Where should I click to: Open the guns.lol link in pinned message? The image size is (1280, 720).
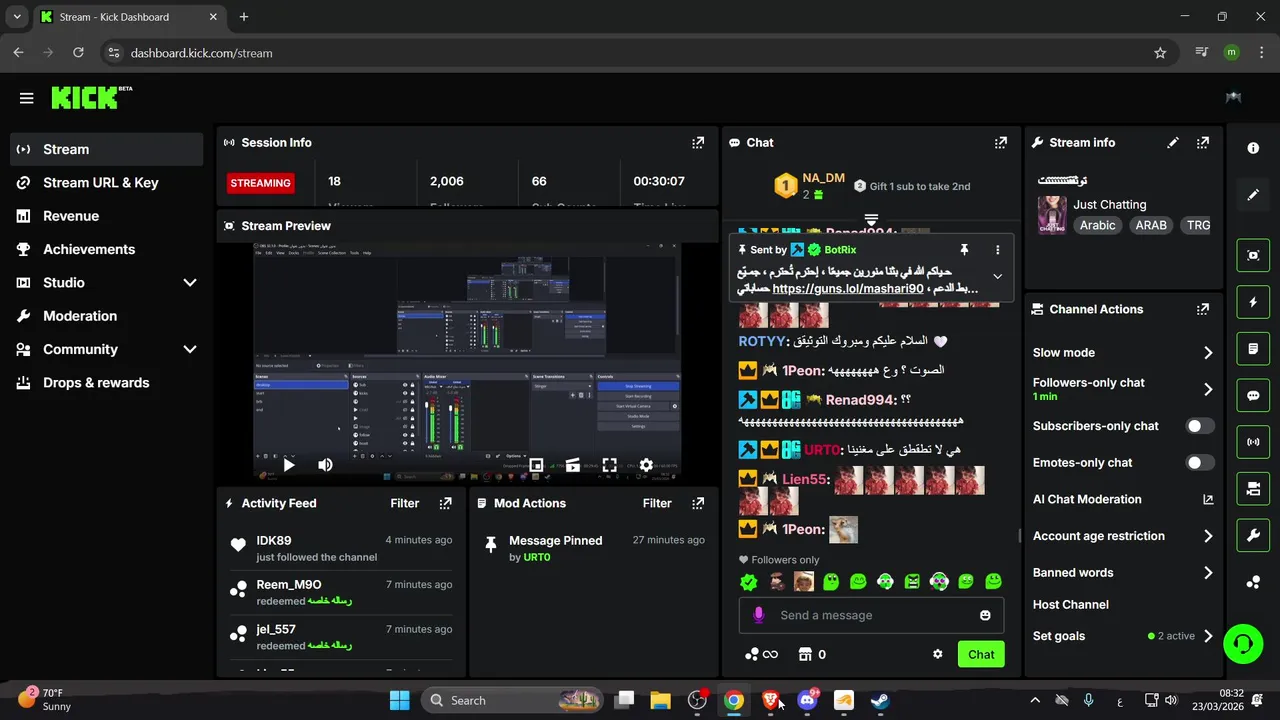[848, 289]
